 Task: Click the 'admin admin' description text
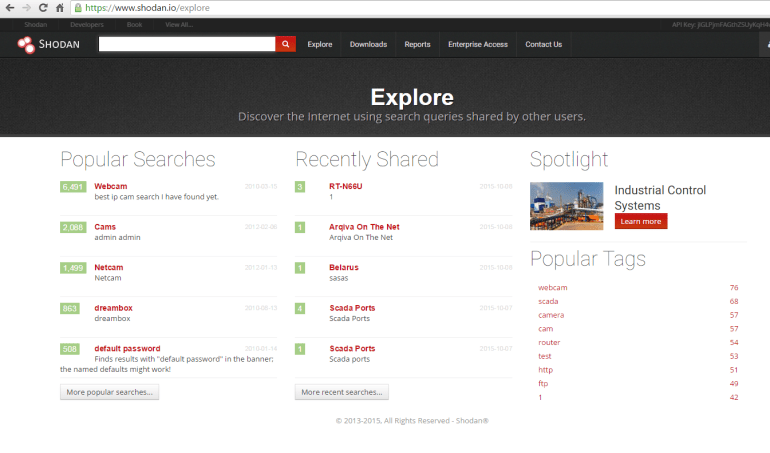pyautogui.click(x=117, y=237)
